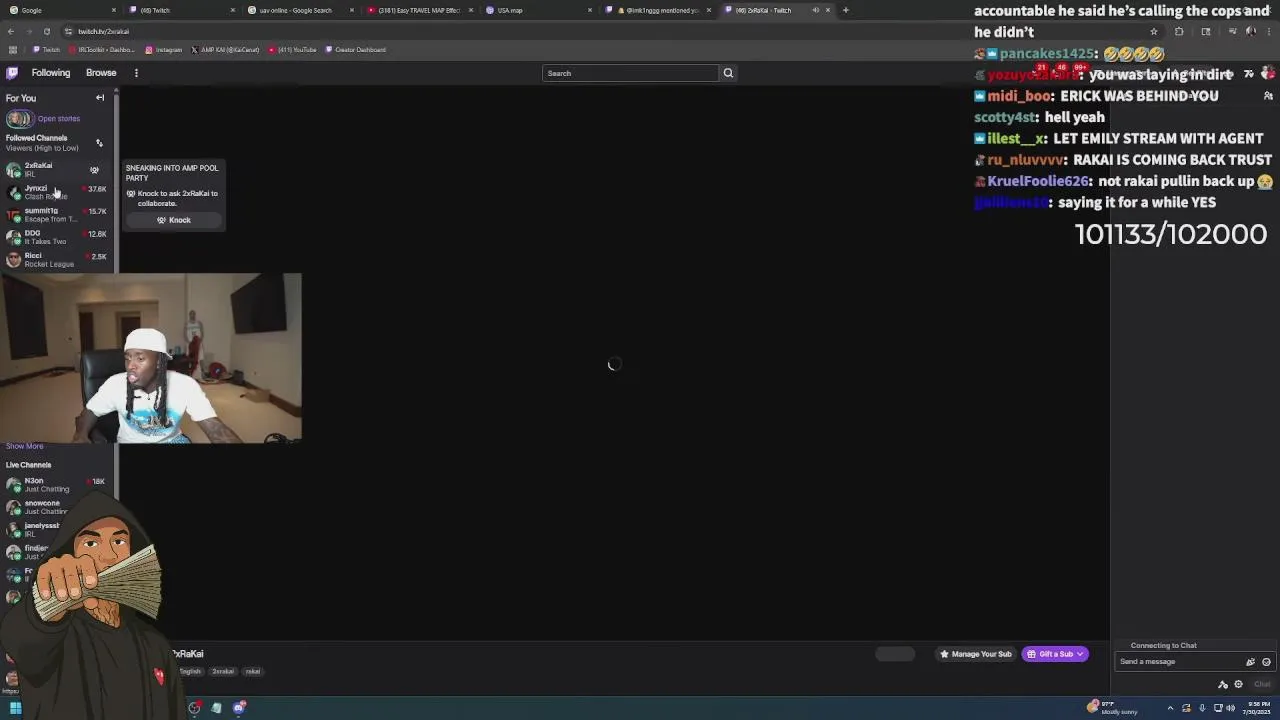Click the Twitch logo home icon
This screenshot has width=1280, height=720.
click(x=12, y=73)
